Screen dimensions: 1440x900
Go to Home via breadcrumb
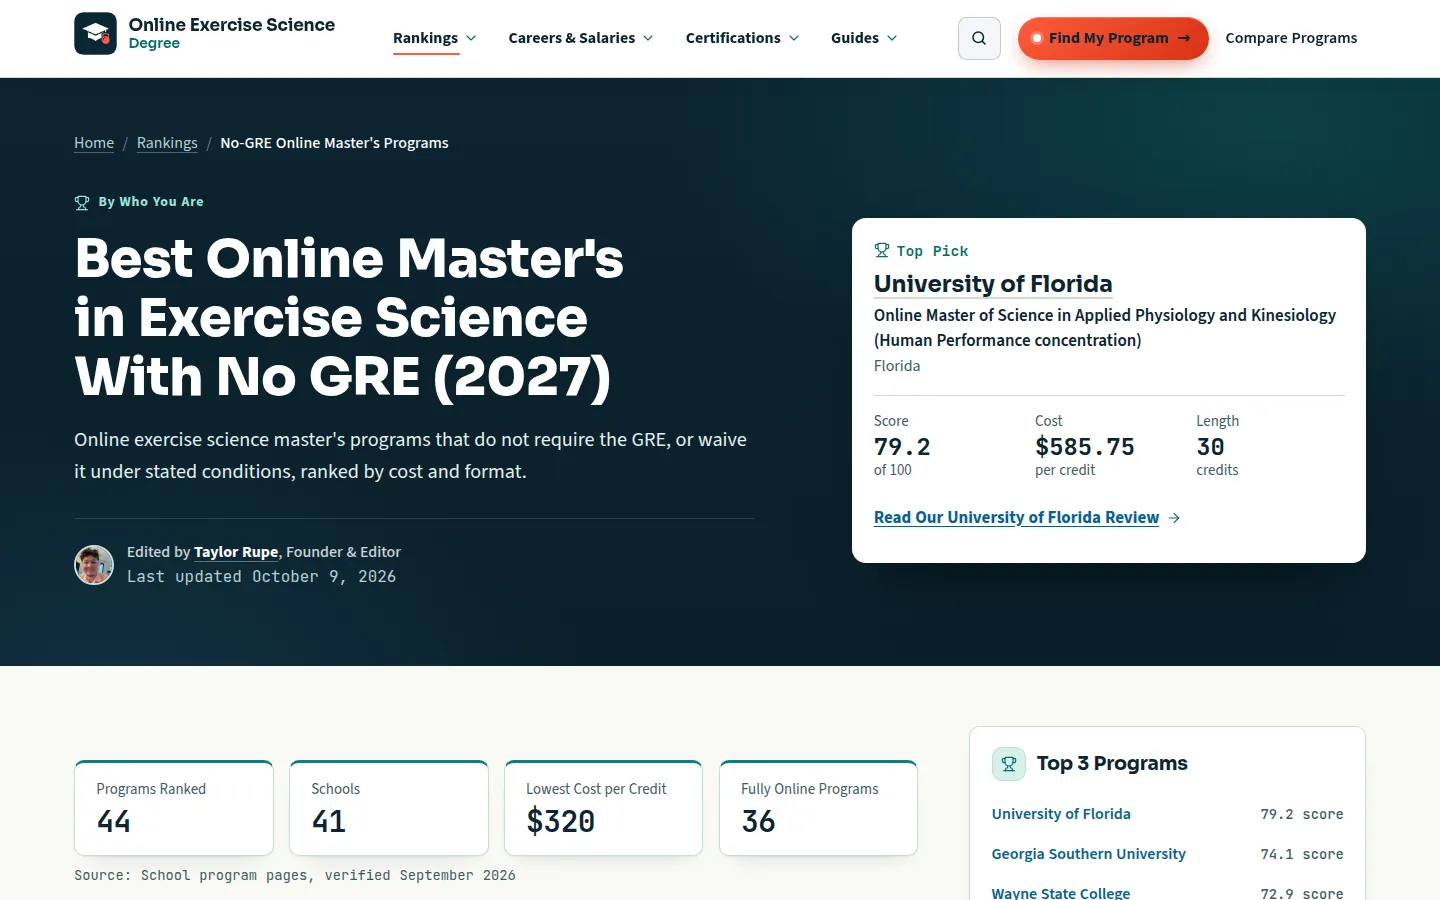[94, 143]
